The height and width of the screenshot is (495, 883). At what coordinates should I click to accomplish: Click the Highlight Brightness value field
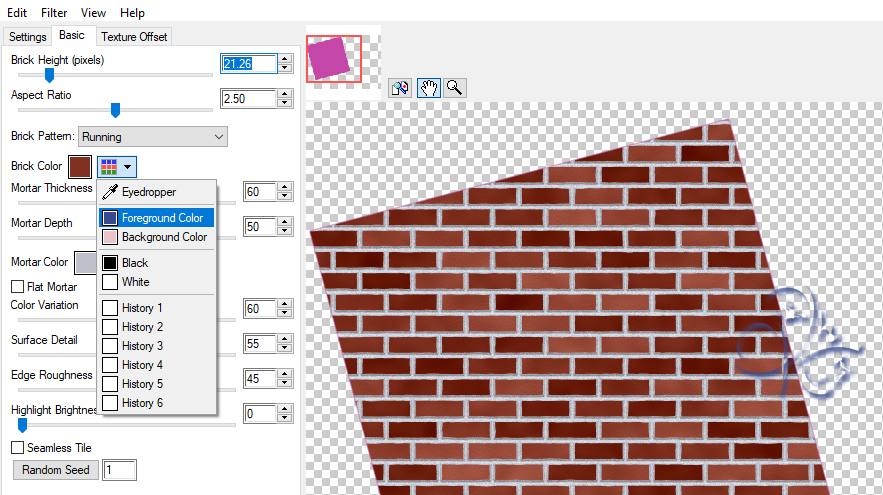[260, 414]
